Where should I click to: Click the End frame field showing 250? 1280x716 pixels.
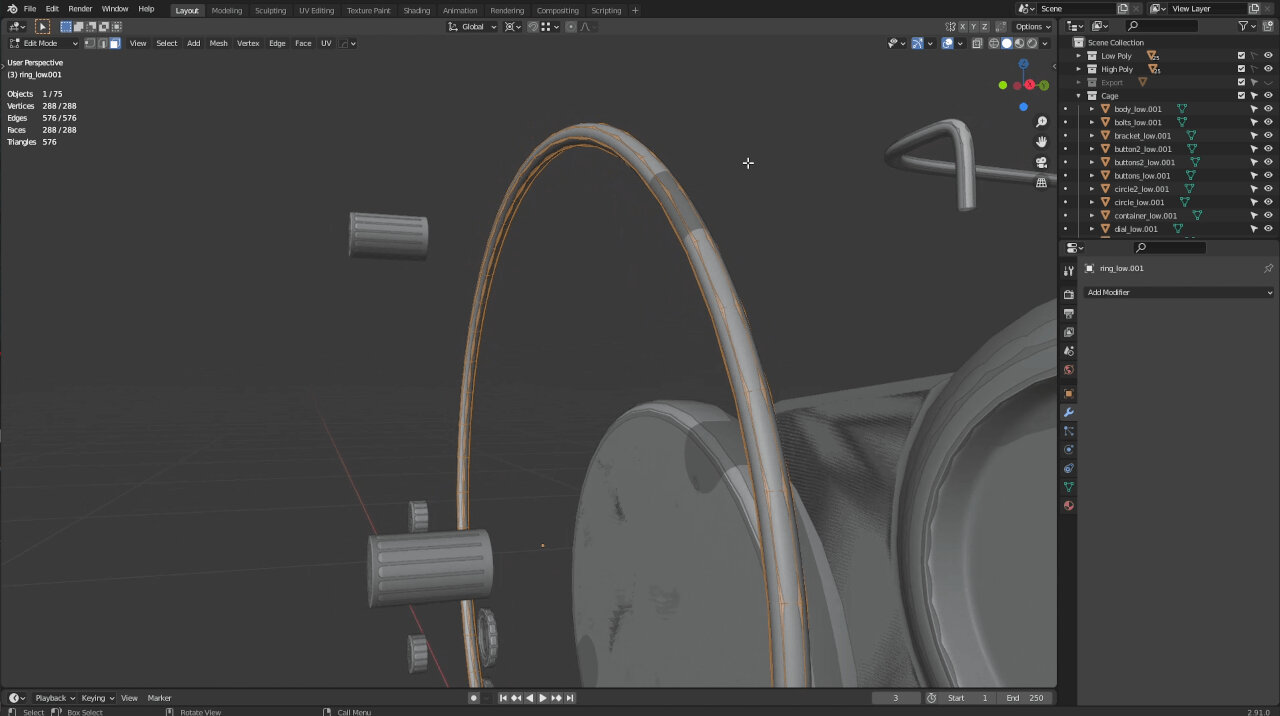1025,698
